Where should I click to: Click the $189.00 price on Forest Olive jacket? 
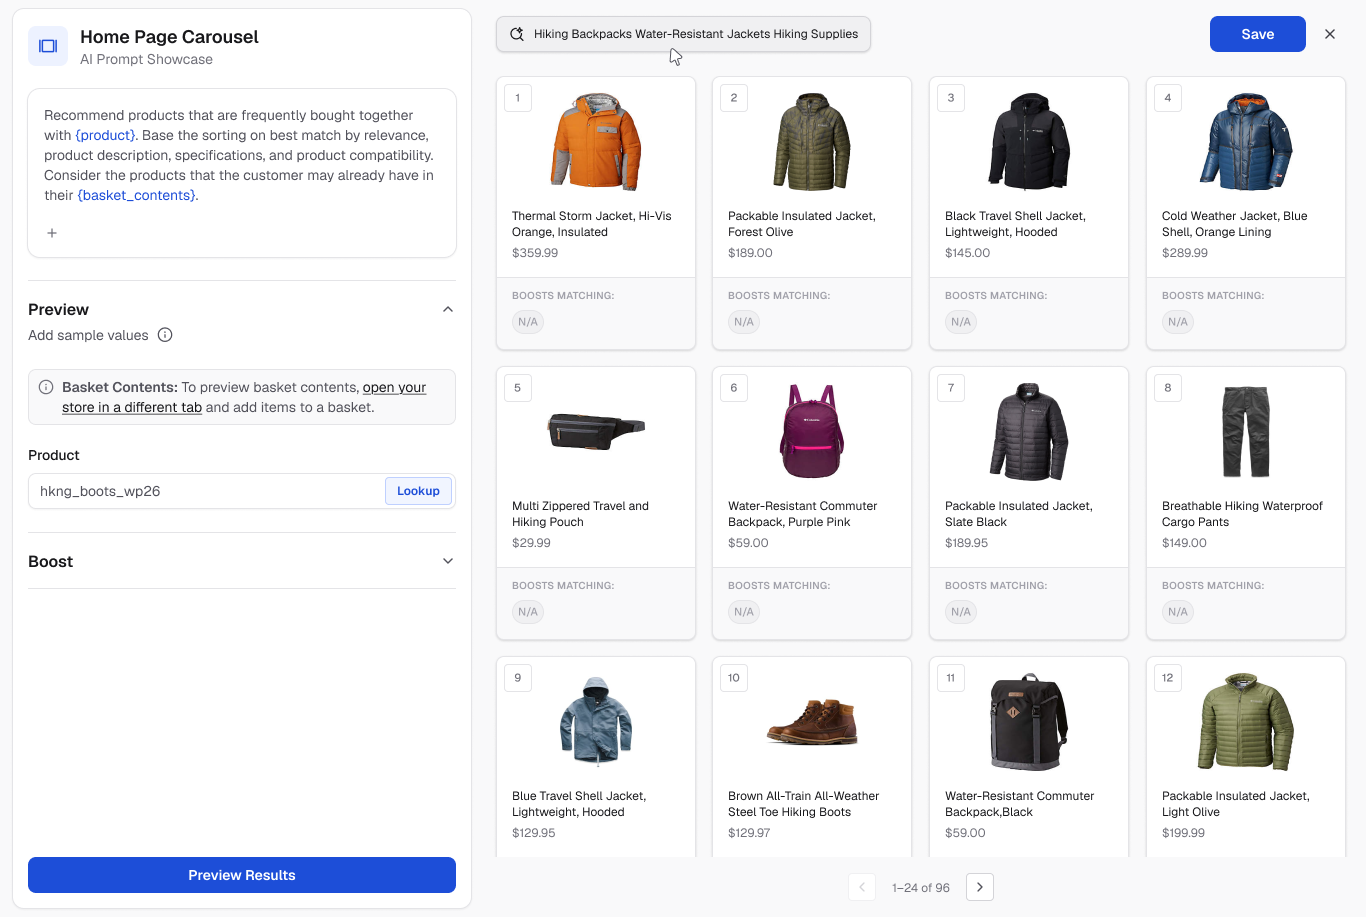[x=750, y=253]
